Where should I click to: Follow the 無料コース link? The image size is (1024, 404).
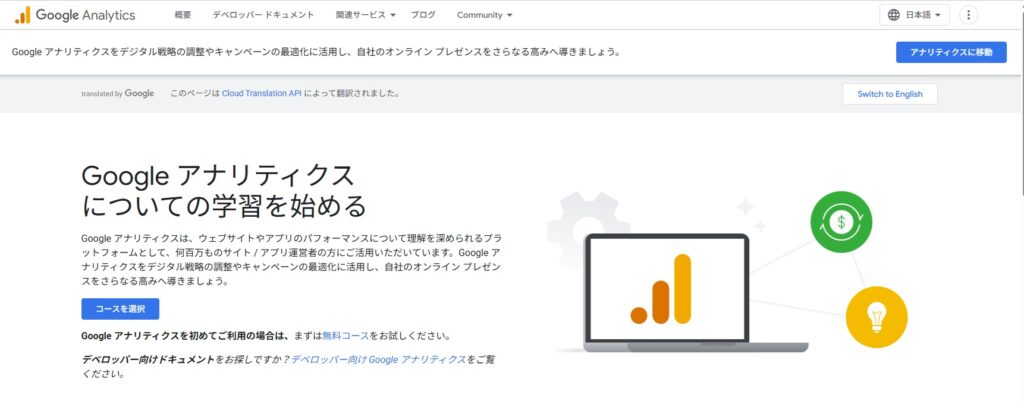[346, 336]
